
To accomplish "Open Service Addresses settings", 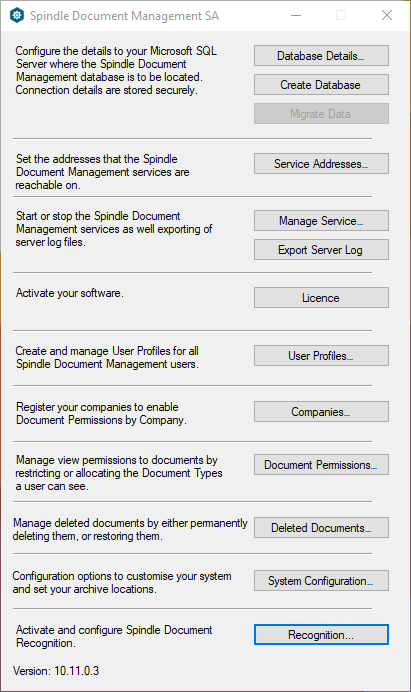I will (x=321, y=164).
